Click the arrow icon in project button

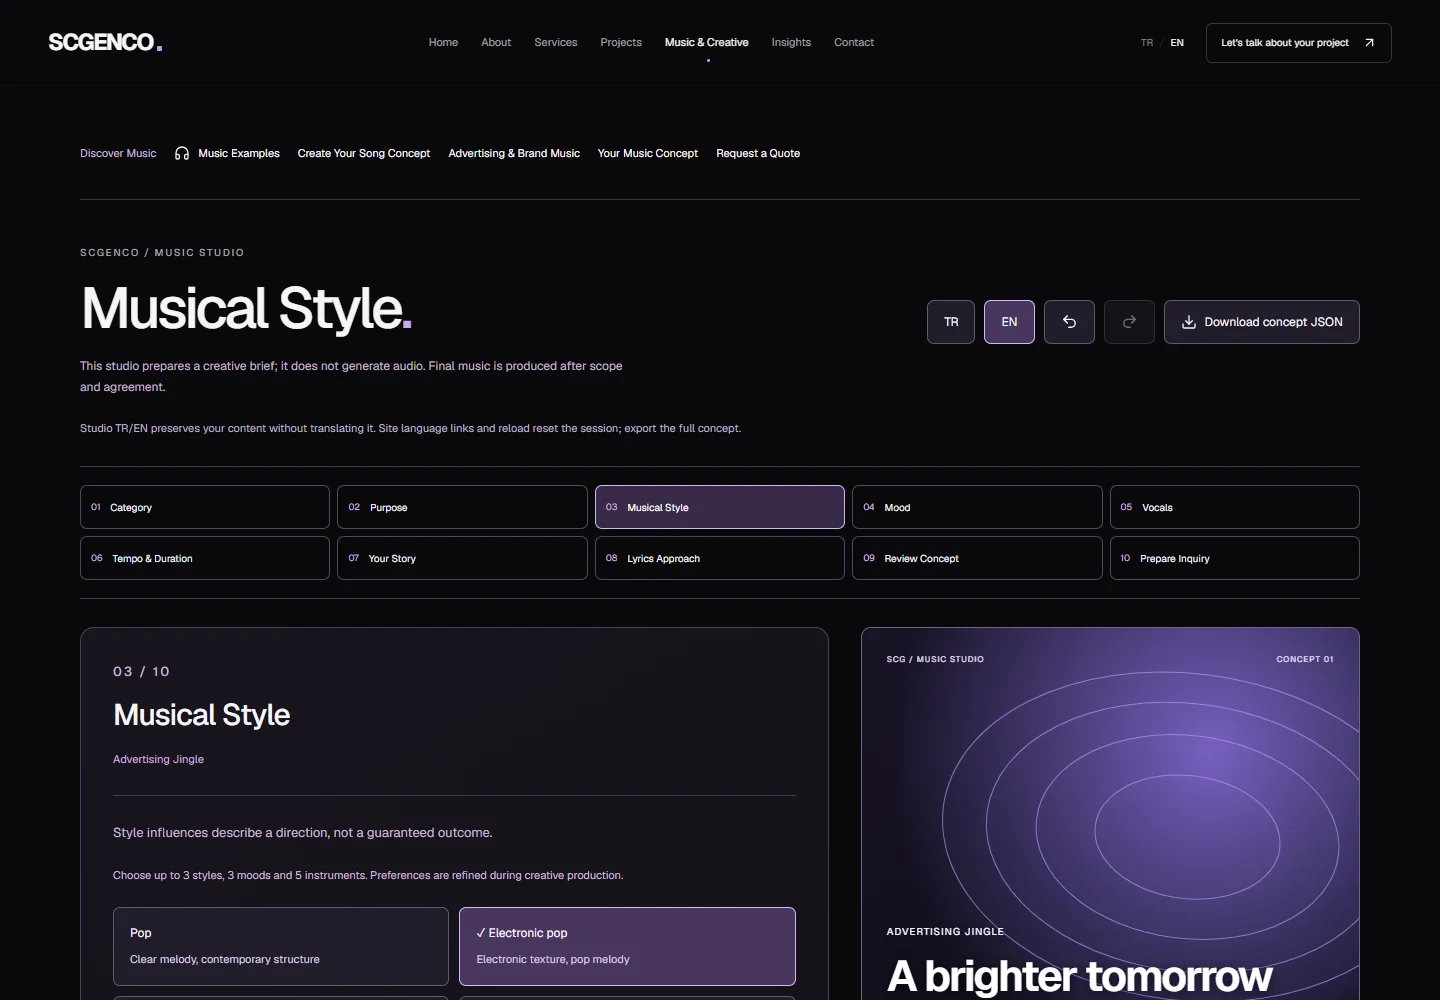point(1369,43)
